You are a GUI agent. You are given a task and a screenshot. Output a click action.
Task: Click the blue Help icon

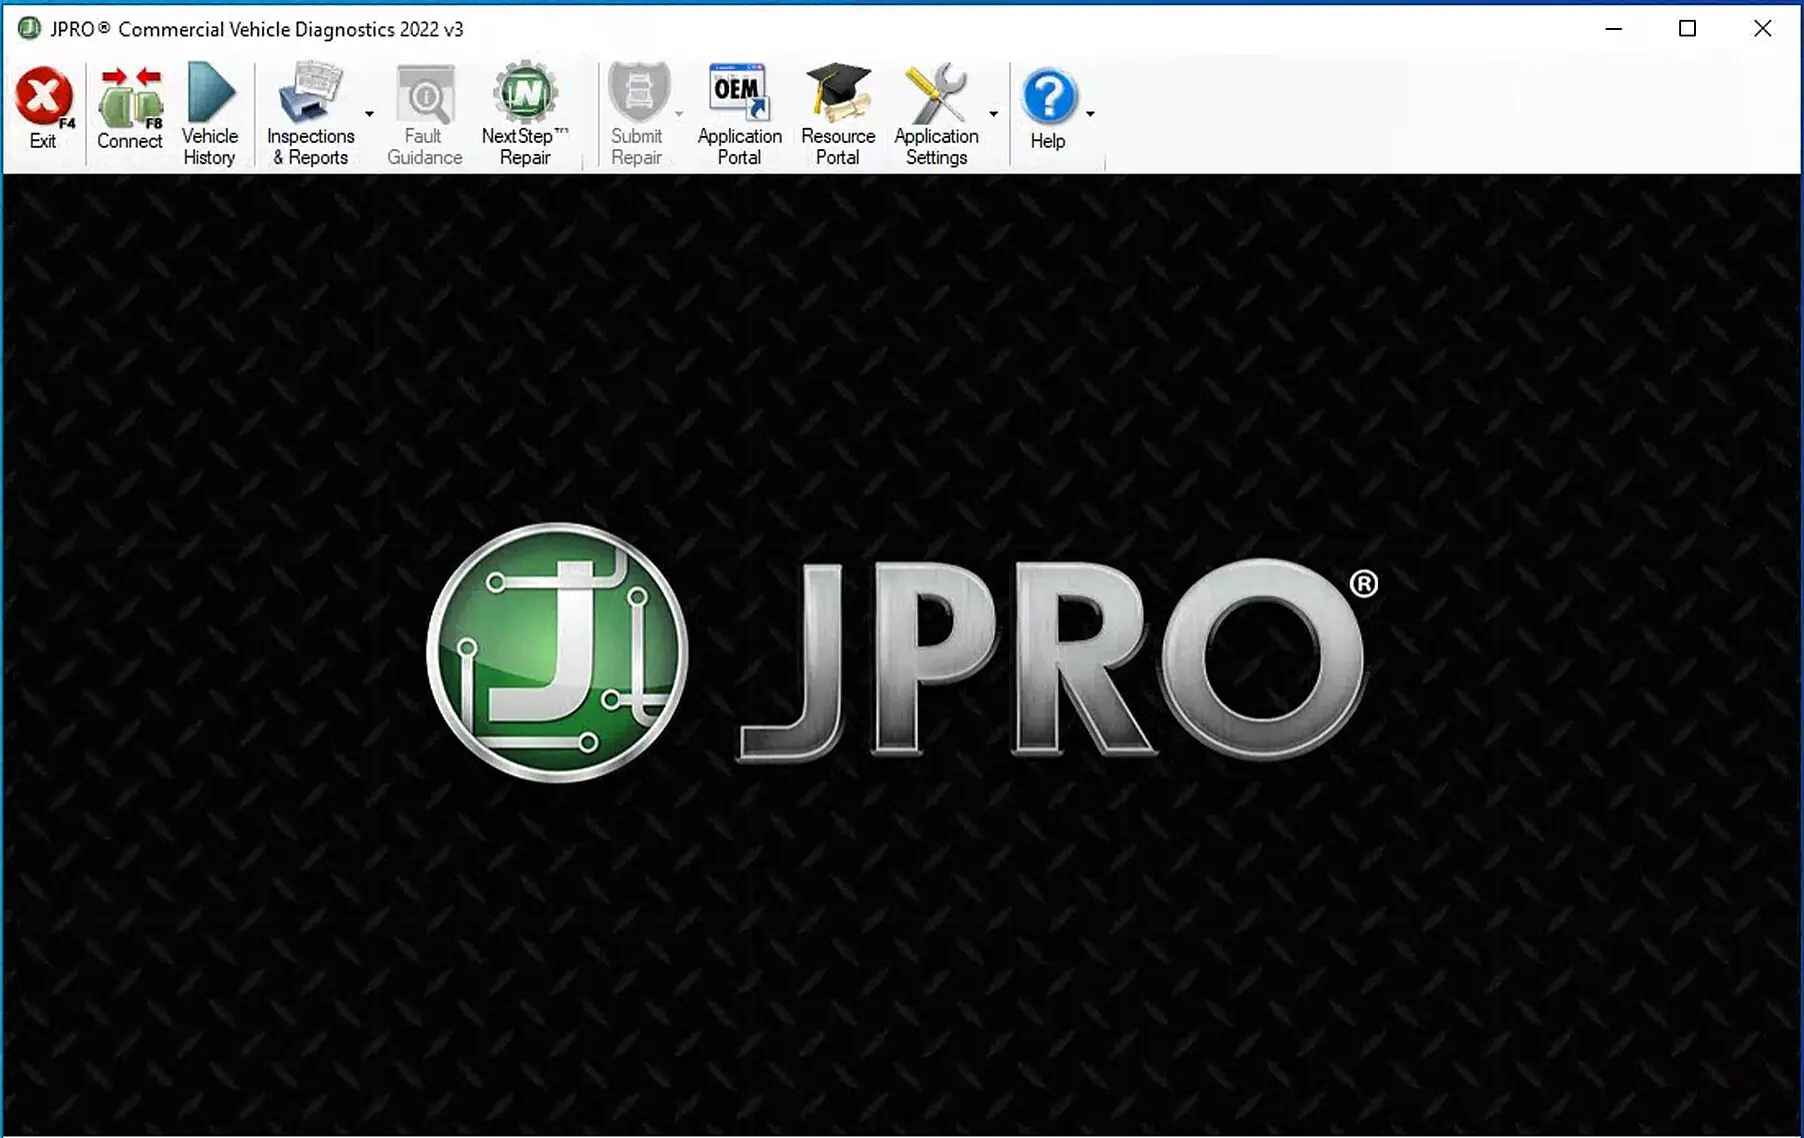1049,98
